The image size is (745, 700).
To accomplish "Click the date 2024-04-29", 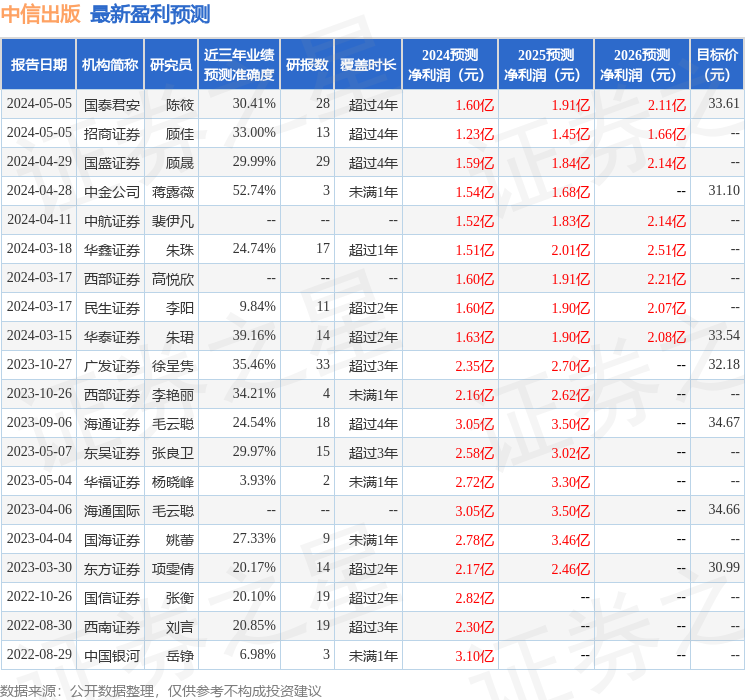I will [x=39, y=161].
